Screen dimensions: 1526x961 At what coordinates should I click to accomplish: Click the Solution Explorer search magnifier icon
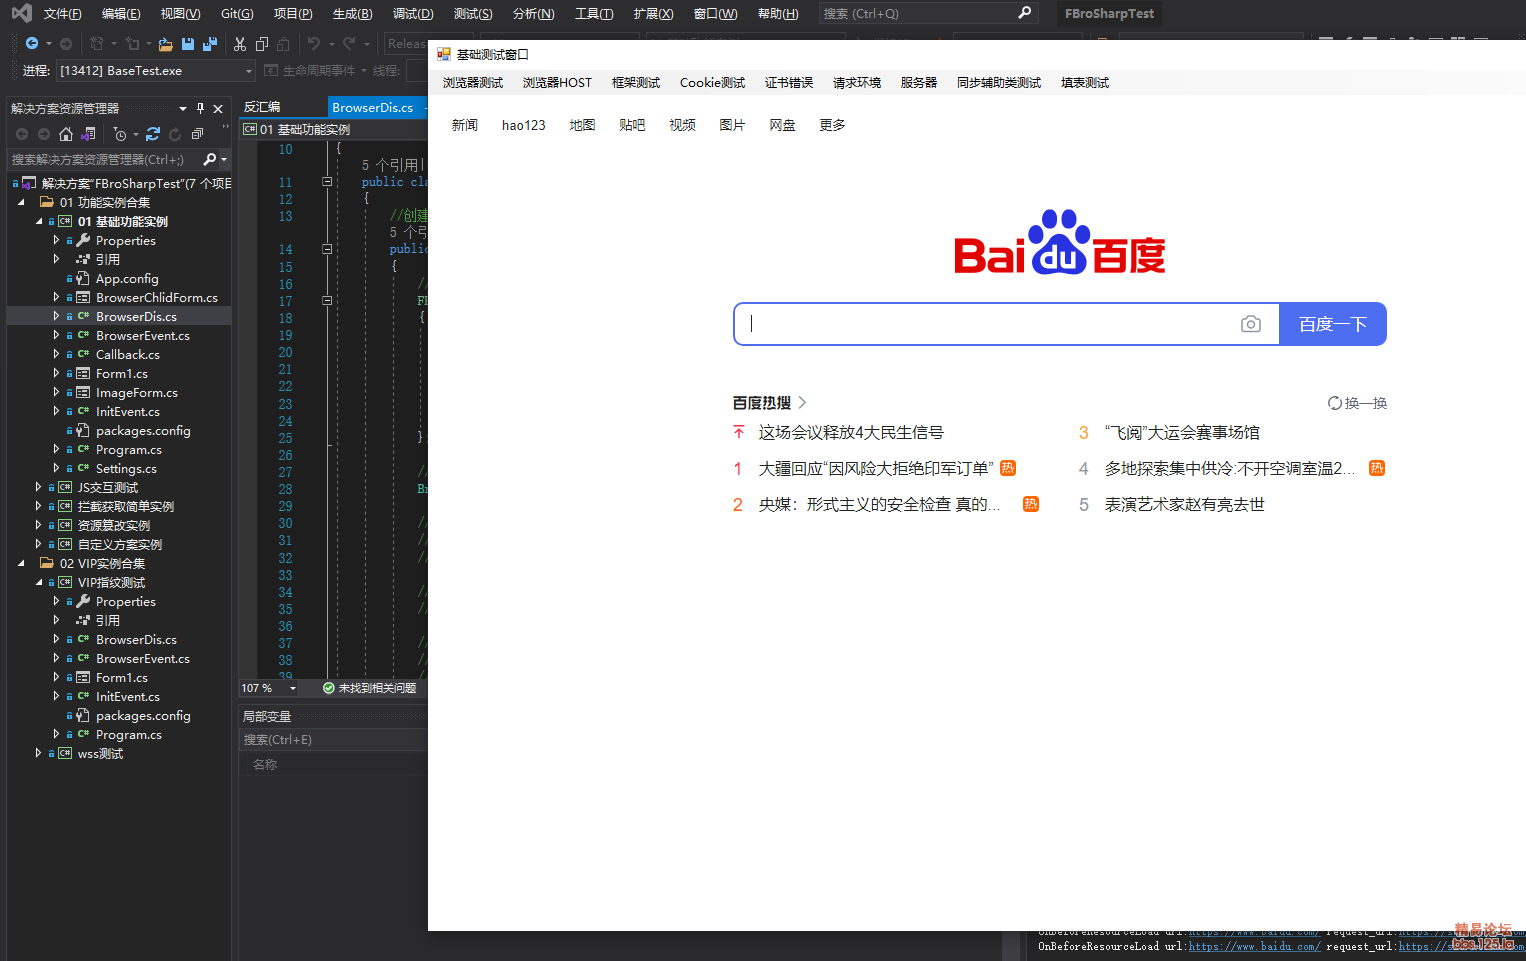click(210, 159)
